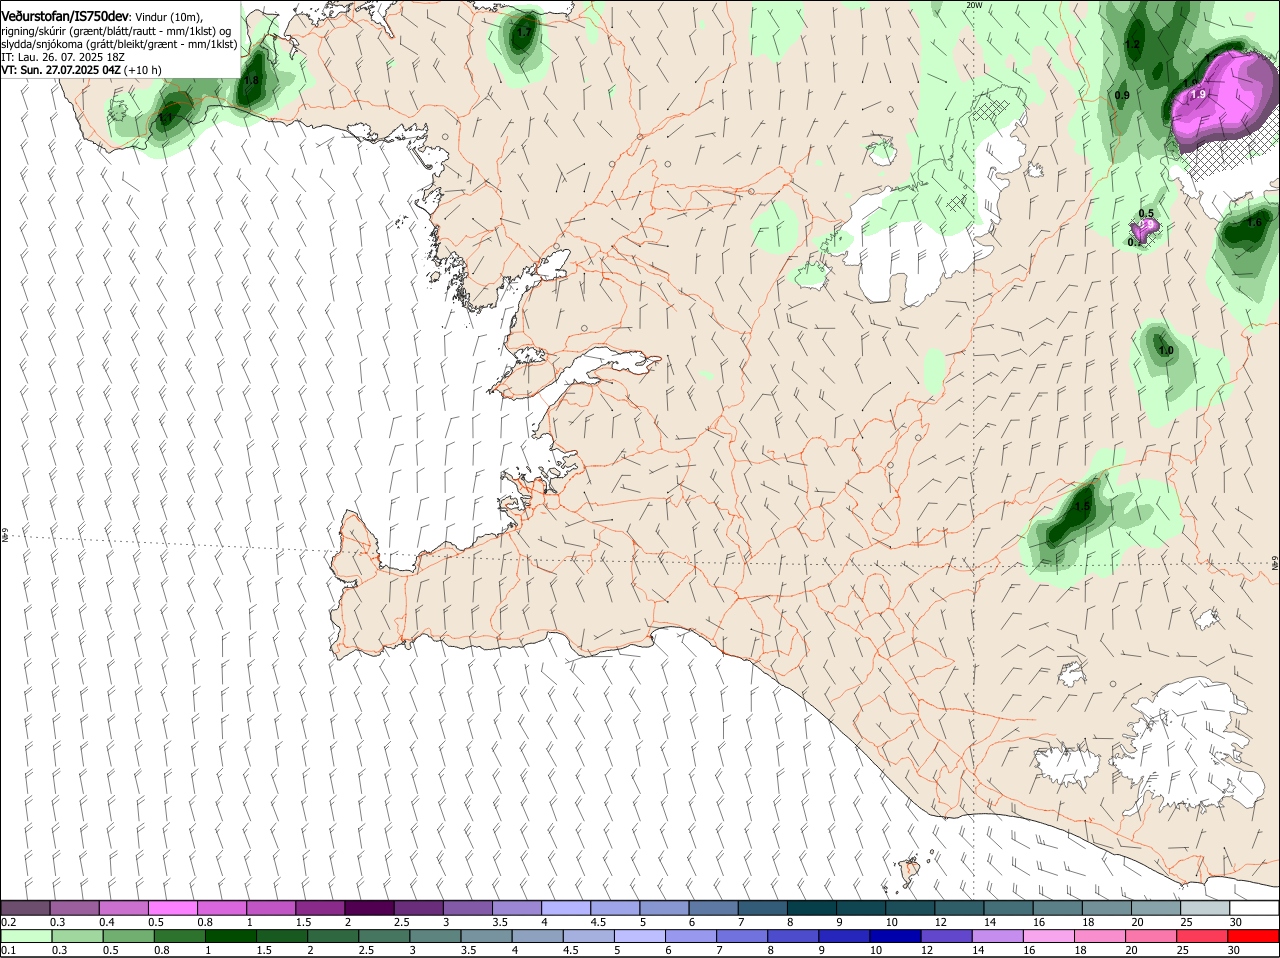Click the Veðurstofan/IS750dev title text

pos(65,16)
